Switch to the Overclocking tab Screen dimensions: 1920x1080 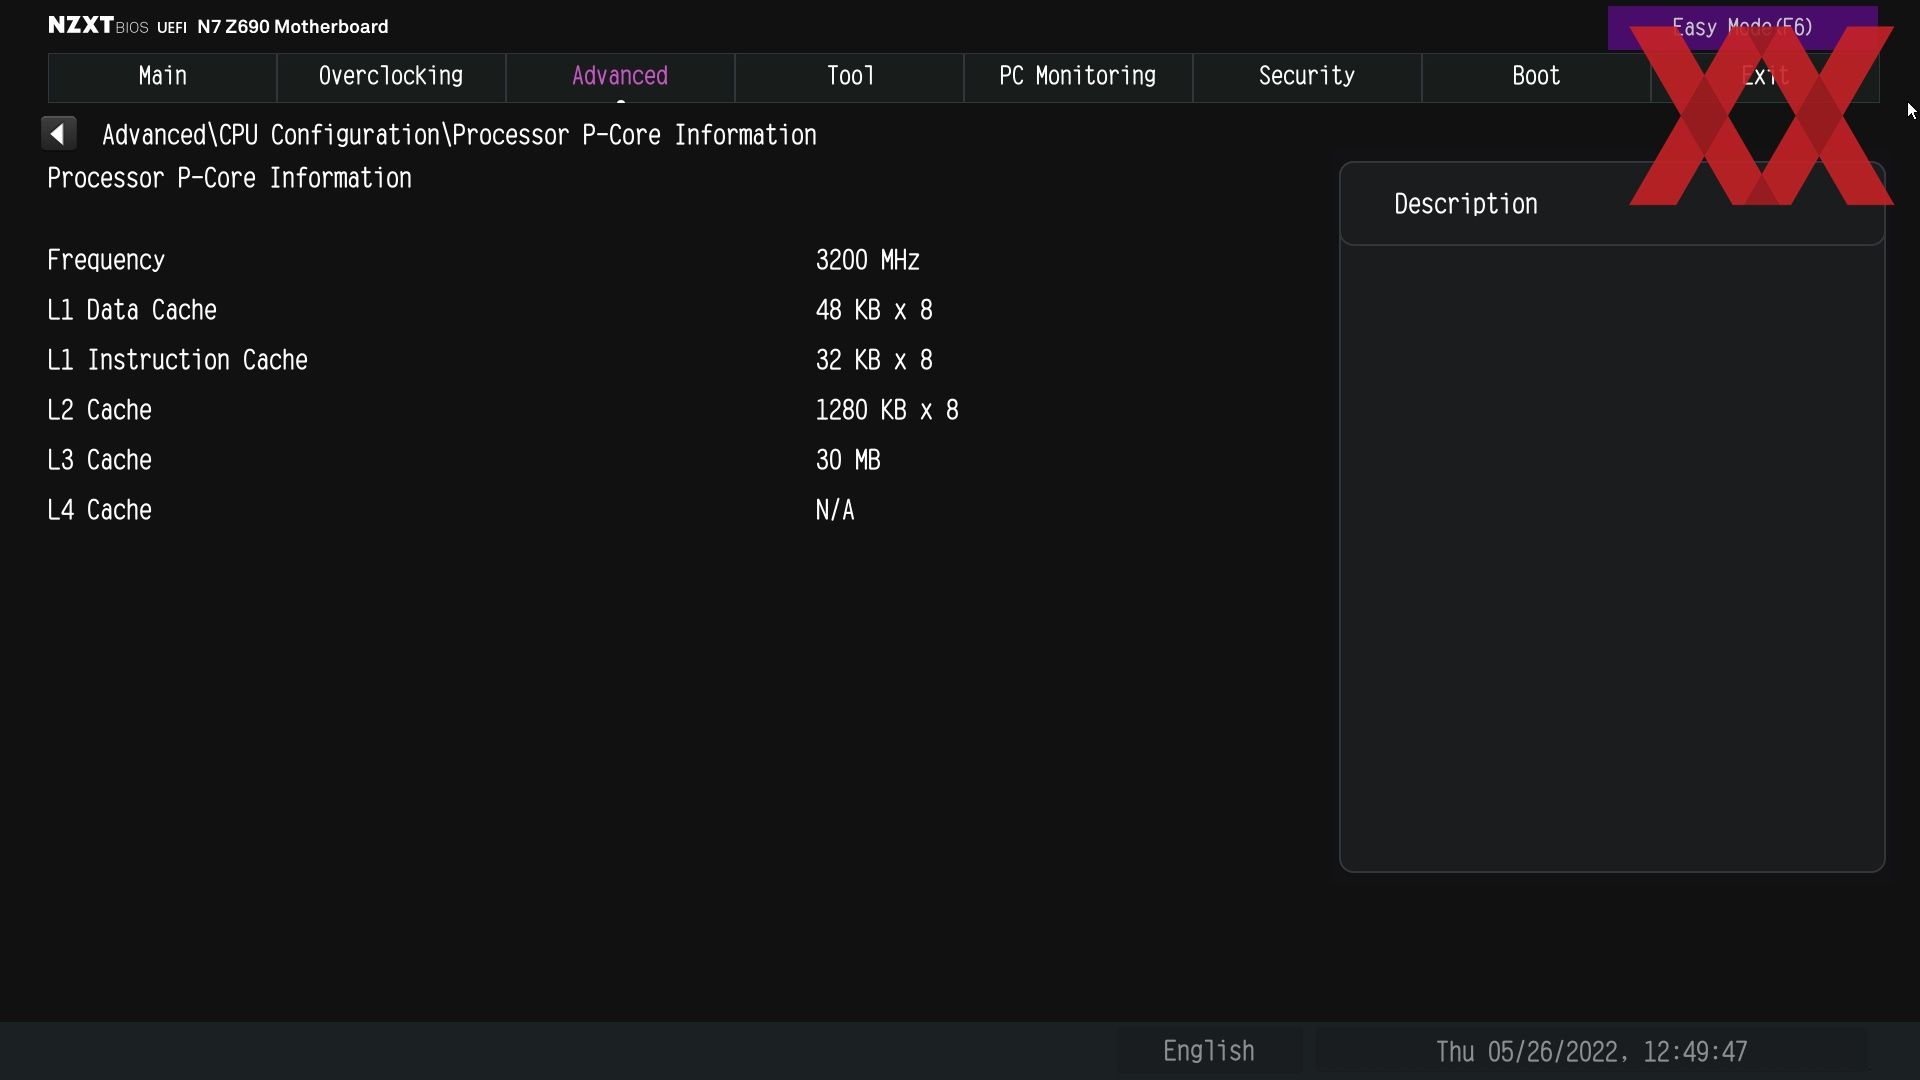[x=391, y=77]
